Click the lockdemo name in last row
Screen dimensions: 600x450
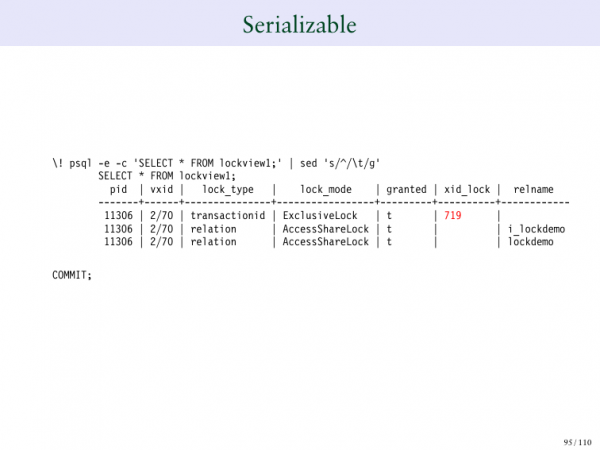click(x=530, y=242)
